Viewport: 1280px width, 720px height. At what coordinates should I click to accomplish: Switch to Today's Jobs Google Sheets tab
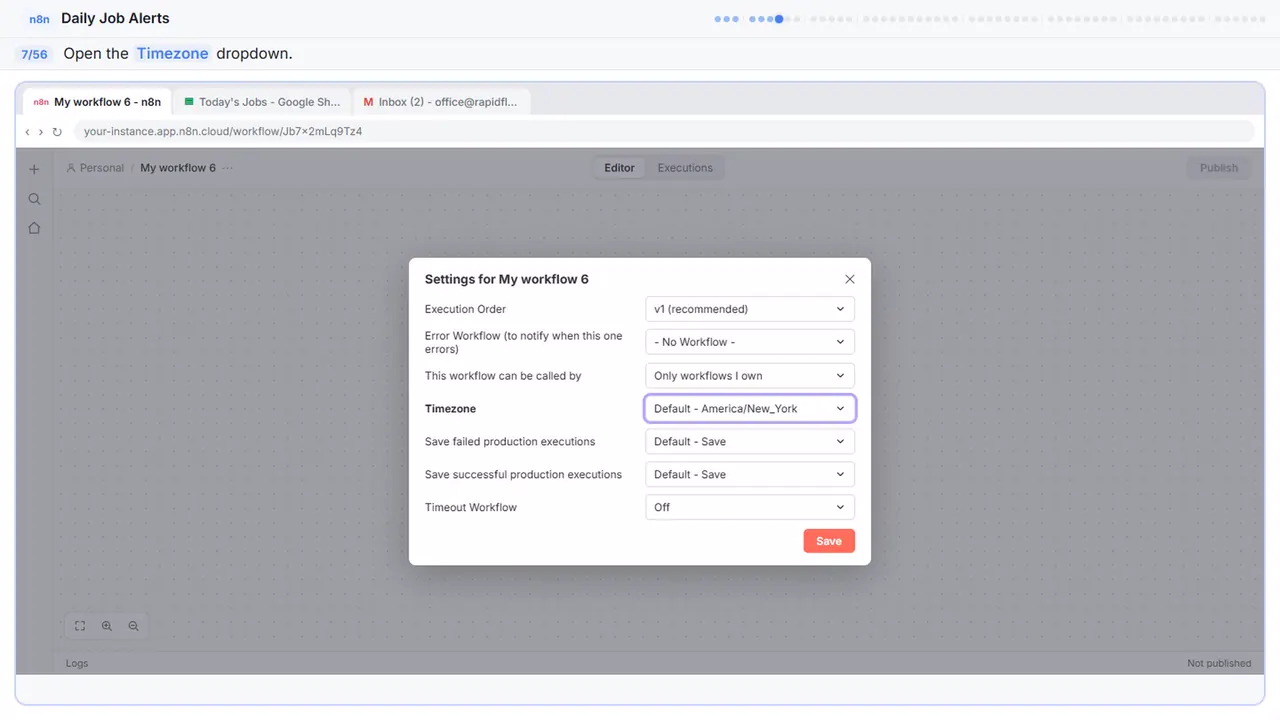click(x=262, y=102)
